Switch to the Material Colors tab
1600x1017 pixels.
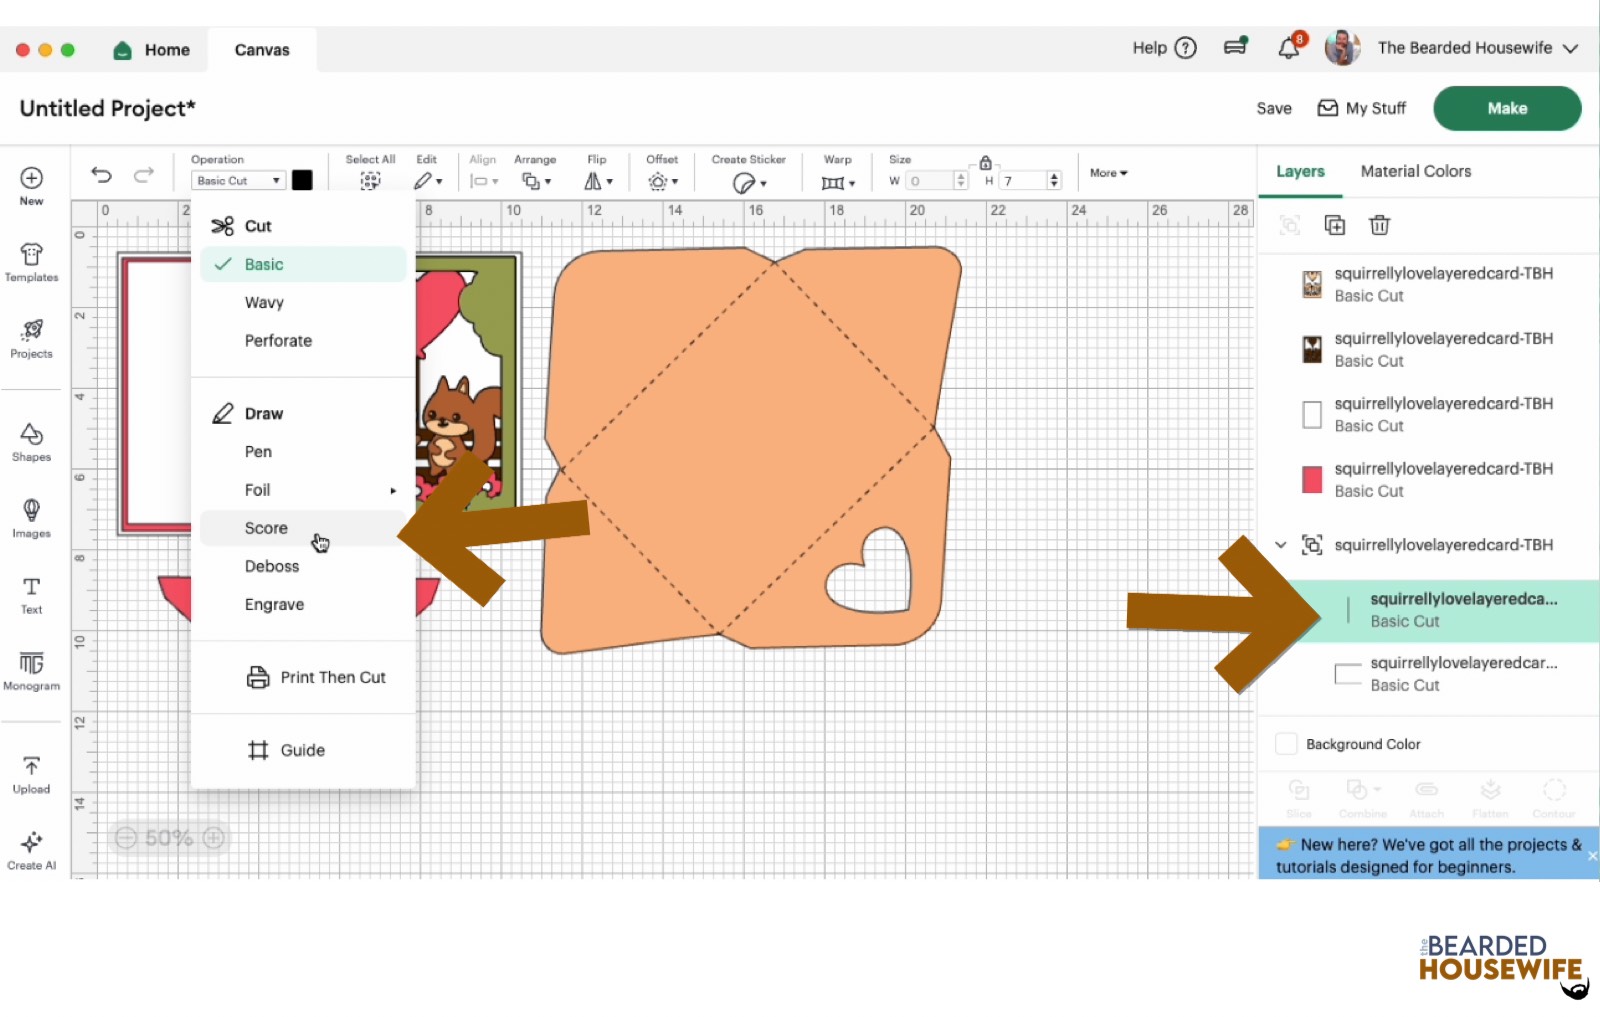1415,171
